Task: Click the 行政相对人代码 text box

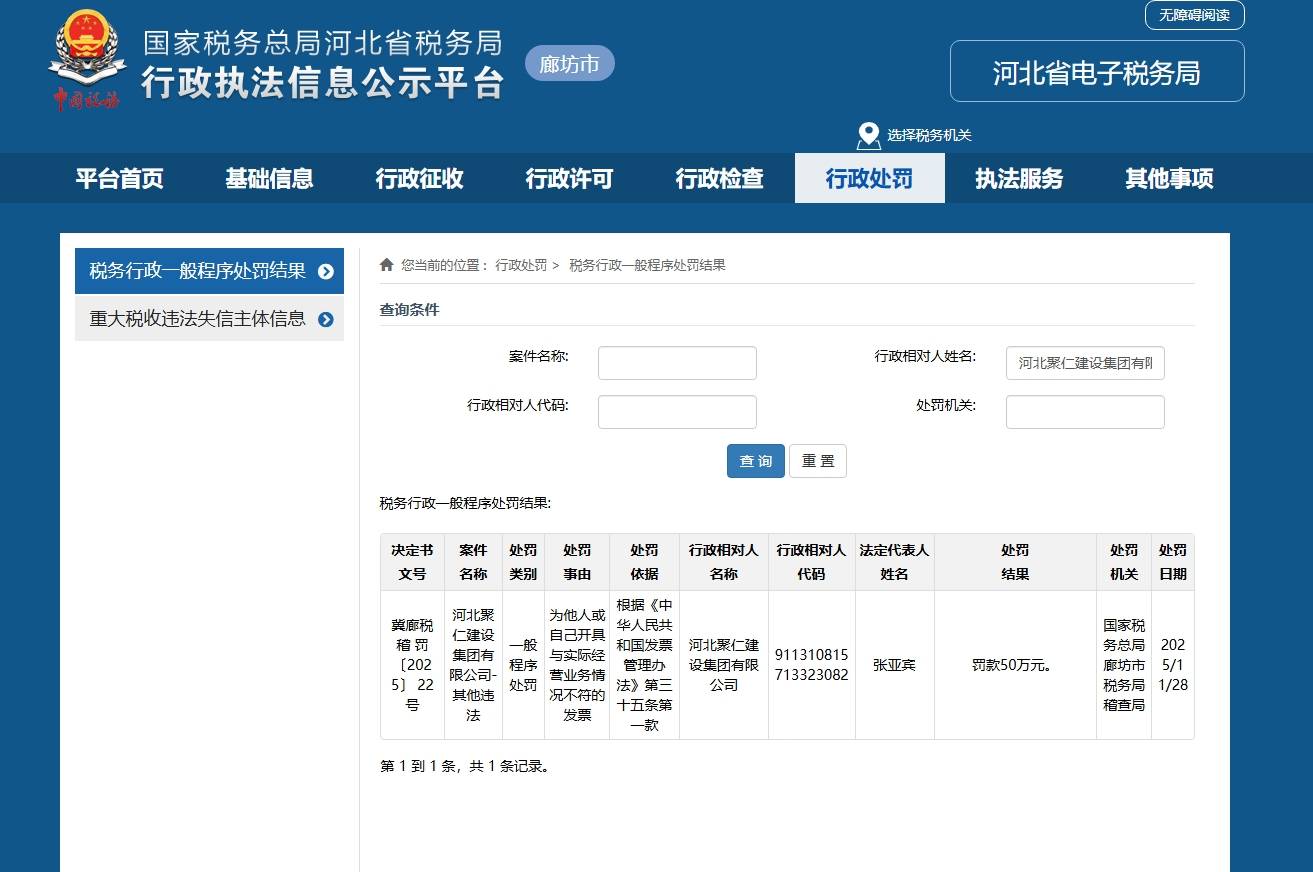Action: [677, 412]
